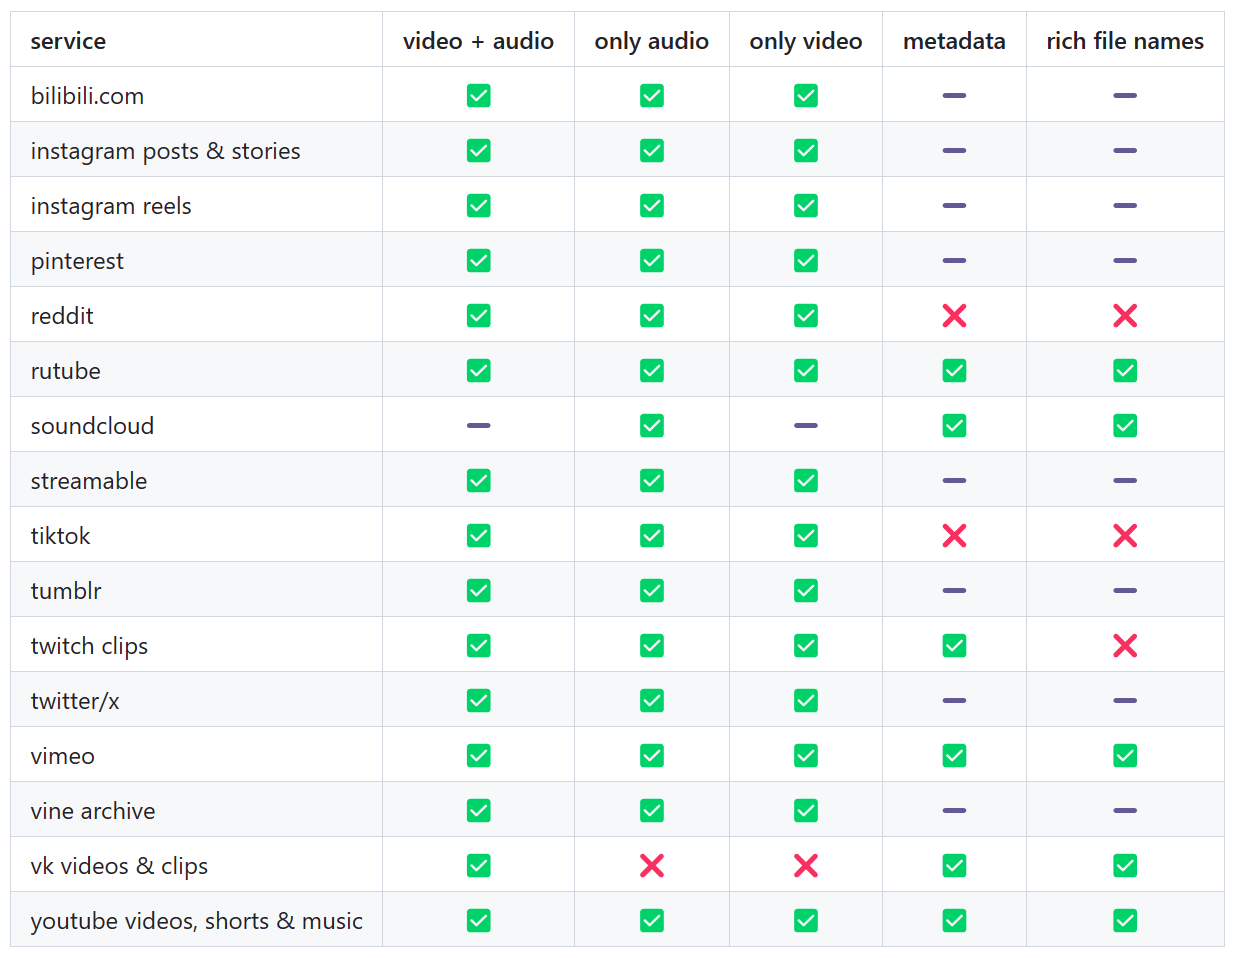Viewport: 1248px width, 958px height.
Task: Click the green check for twitter/x video + audio
Action: 479,701
